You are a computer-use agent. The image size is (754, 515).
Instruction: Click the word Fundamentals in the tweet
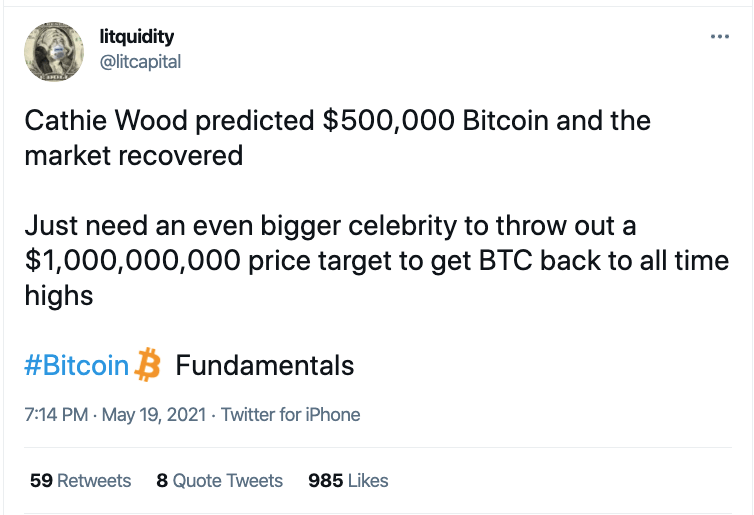[265, 365]
